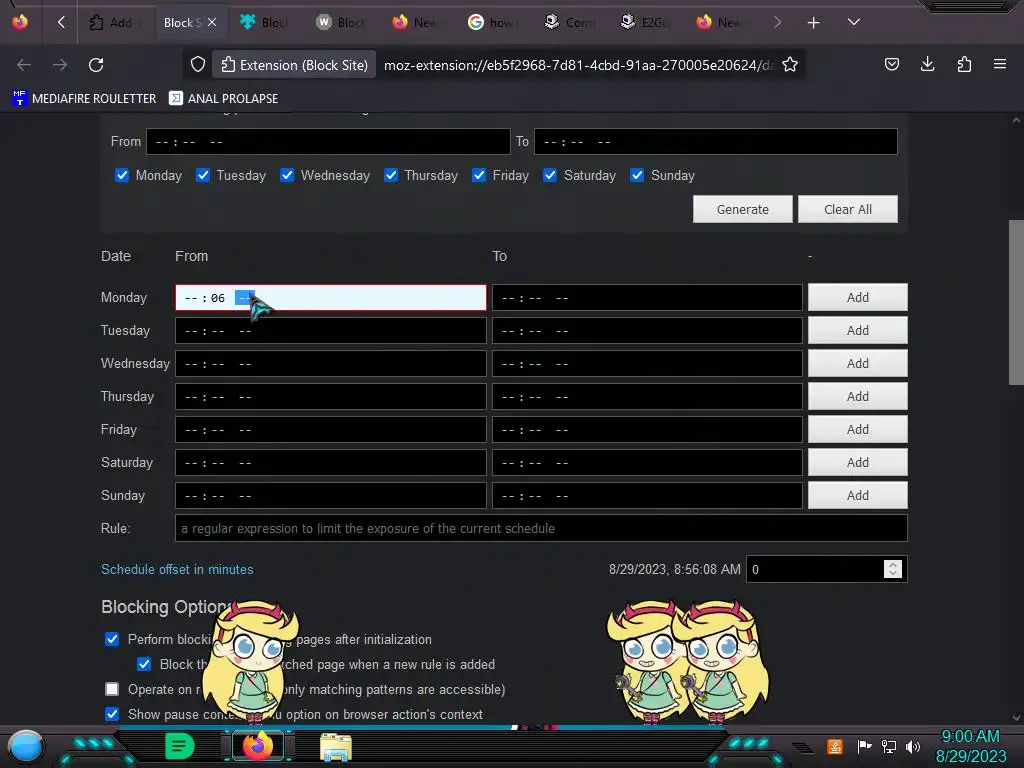This screenshot has width=1024, height=768.
Task: Open the Start orb on the taskbar
Action: click(26, 746)
